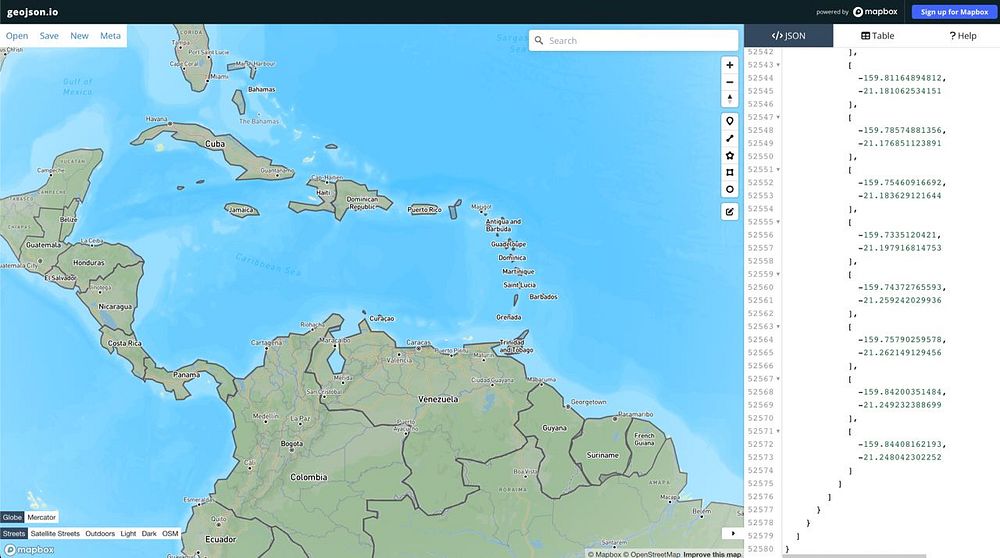Viewport: 1000px width, 558px height.
Task: Click the magnifier icon in search box
Action: point(539,40)
